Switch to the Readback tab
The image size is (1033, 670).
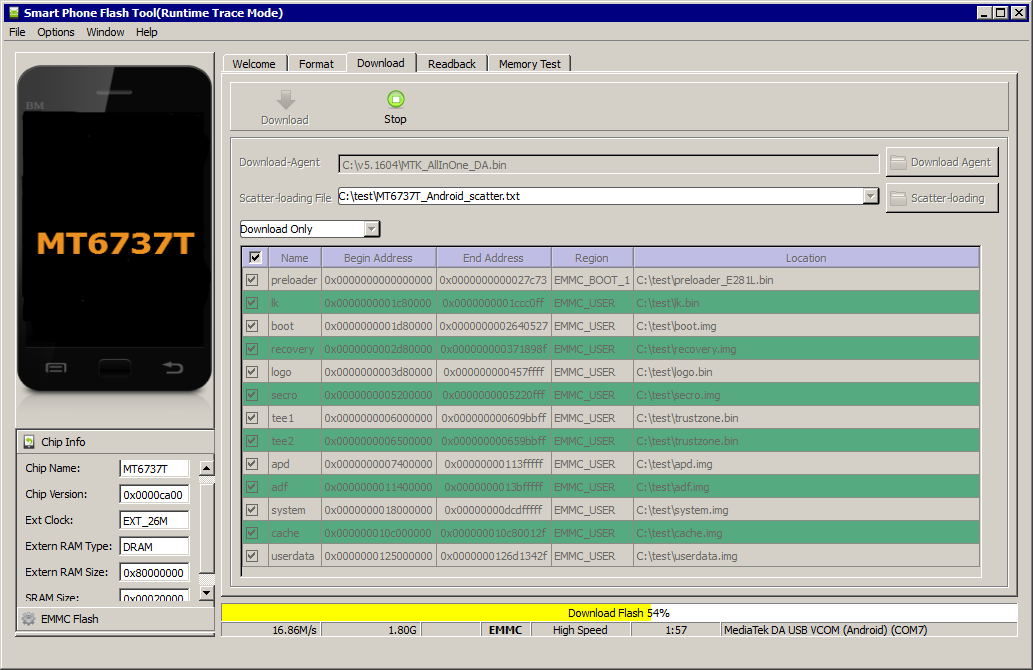point(451,64)
